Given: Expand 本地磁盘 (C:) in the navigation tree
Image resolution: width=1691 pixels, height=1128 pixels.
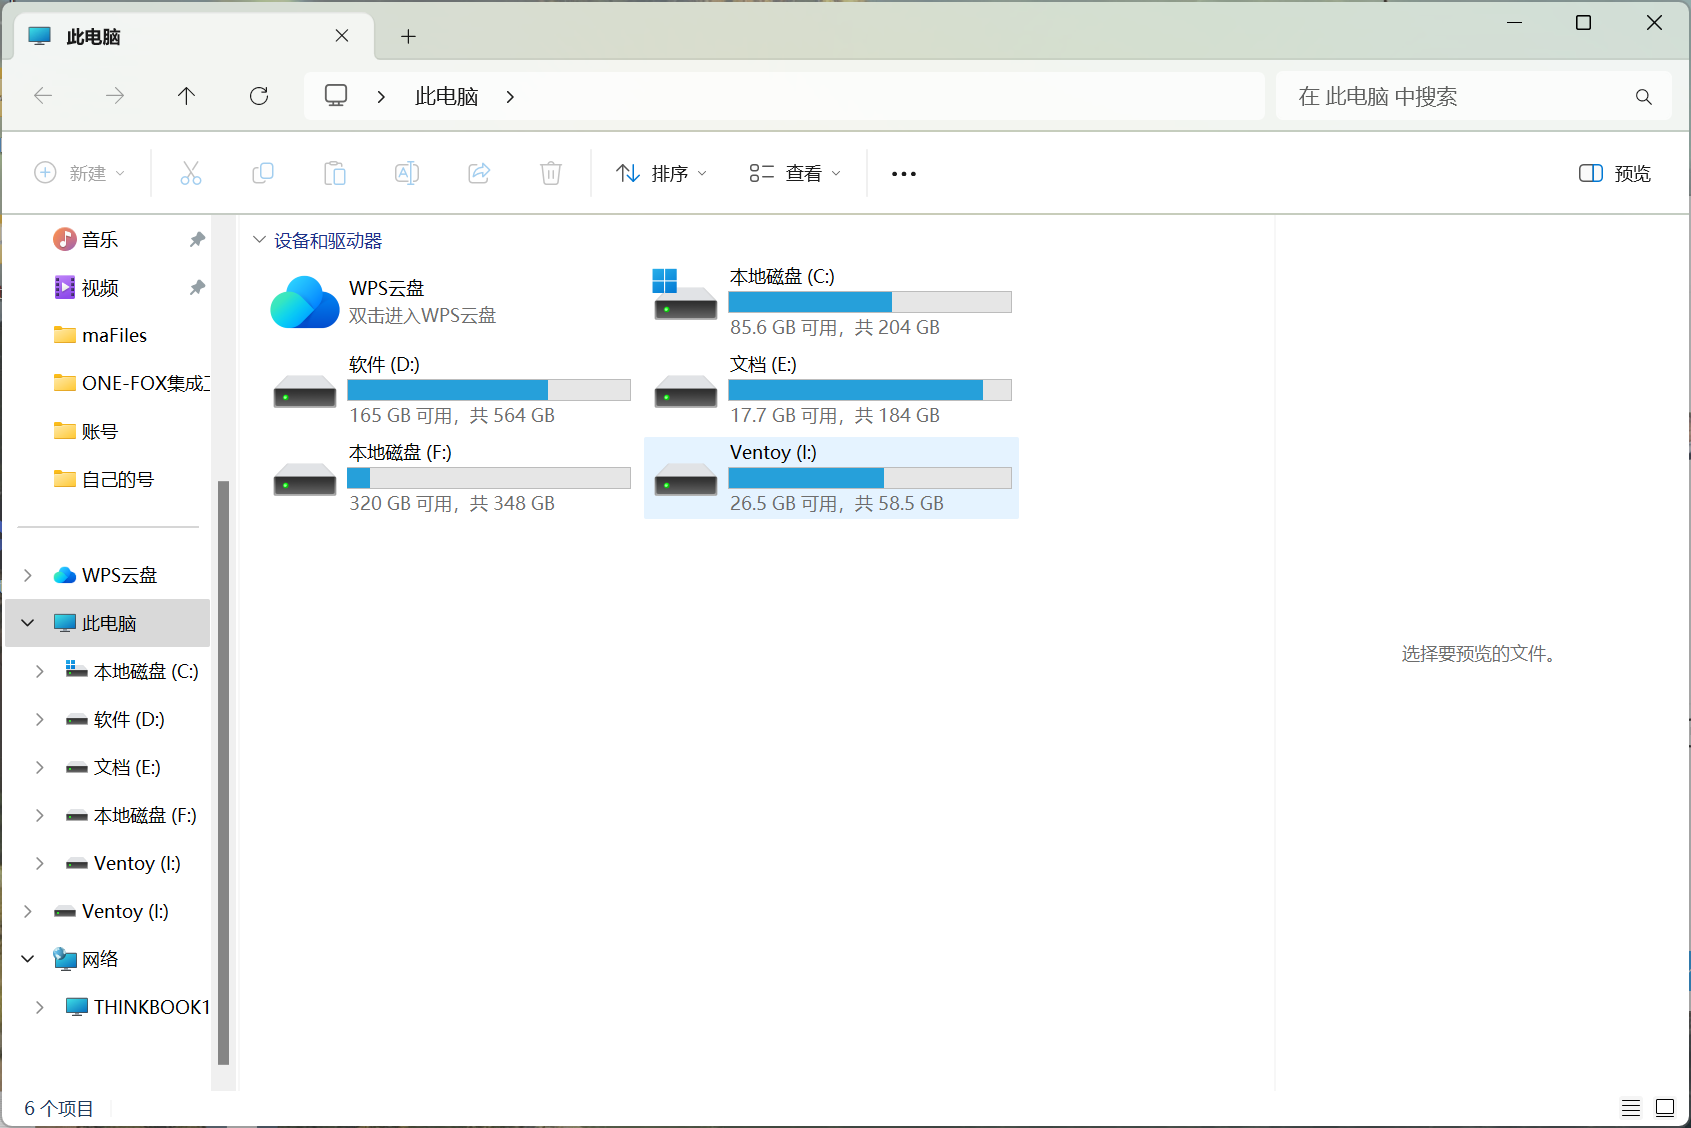Looking at the screenshot, I should point(39,671).
